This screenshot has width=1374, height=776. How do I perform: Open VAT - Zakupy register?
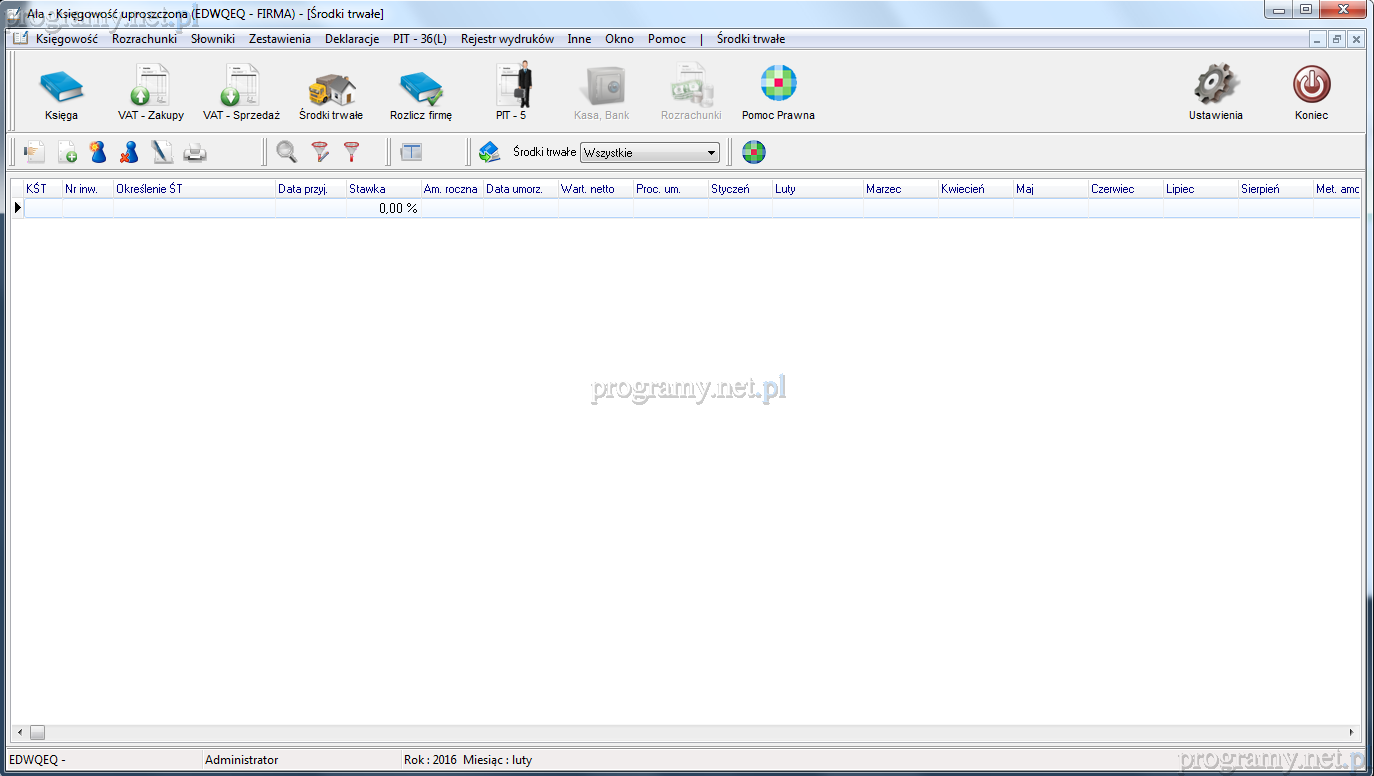coord(151,90)
